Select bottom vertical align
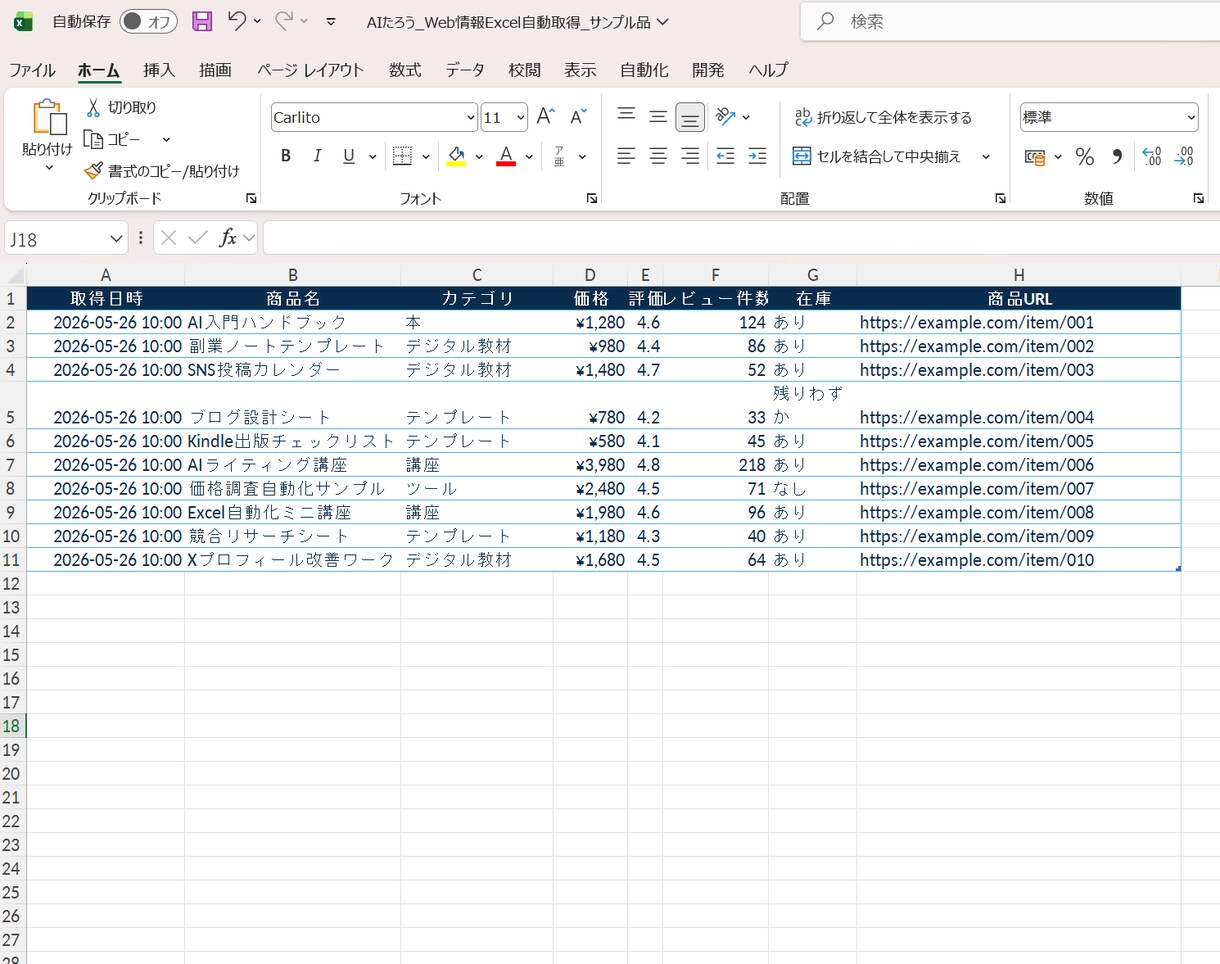The height and width of the screenshot is (964, 1220). (x=690, y=117)
